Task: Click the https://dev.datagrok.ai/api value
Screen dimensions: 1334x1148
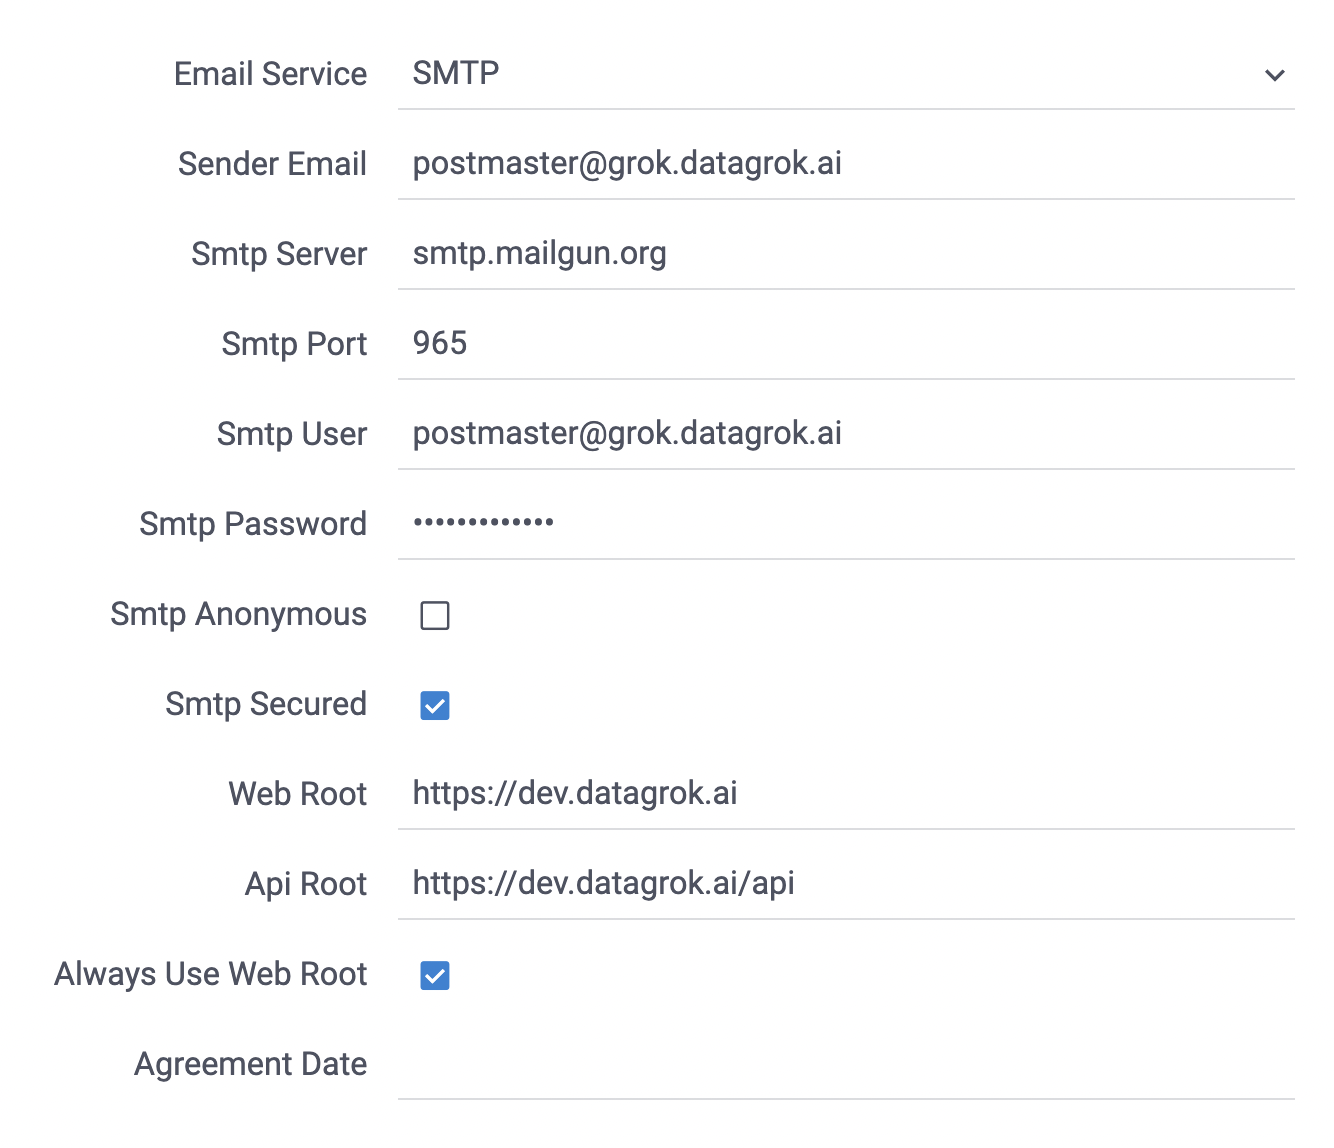Action: 604,883
